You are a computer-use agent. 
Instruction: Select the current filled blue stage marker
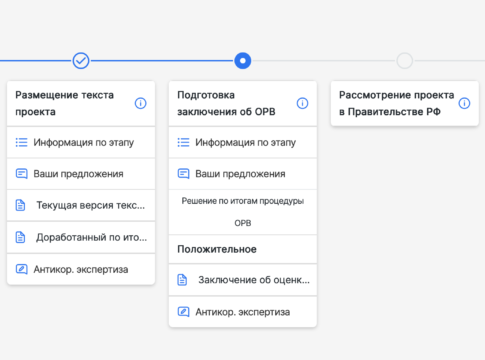click(243, 61)
